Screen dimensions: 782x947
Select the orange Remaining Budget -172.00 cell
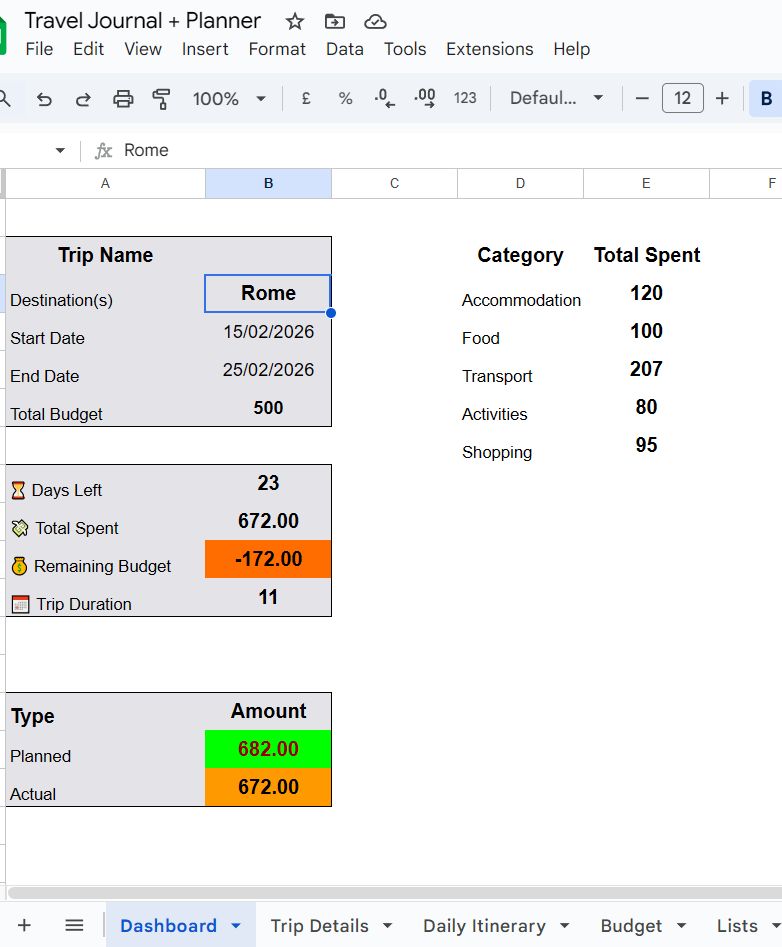[268, 559]
